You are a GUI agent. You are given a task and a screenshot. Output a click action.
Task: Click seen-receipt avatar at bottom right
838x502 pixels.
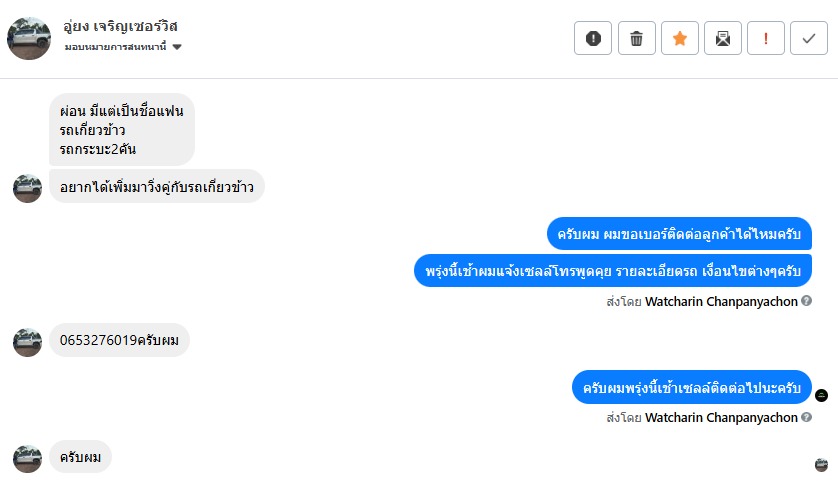click(822, 464)
